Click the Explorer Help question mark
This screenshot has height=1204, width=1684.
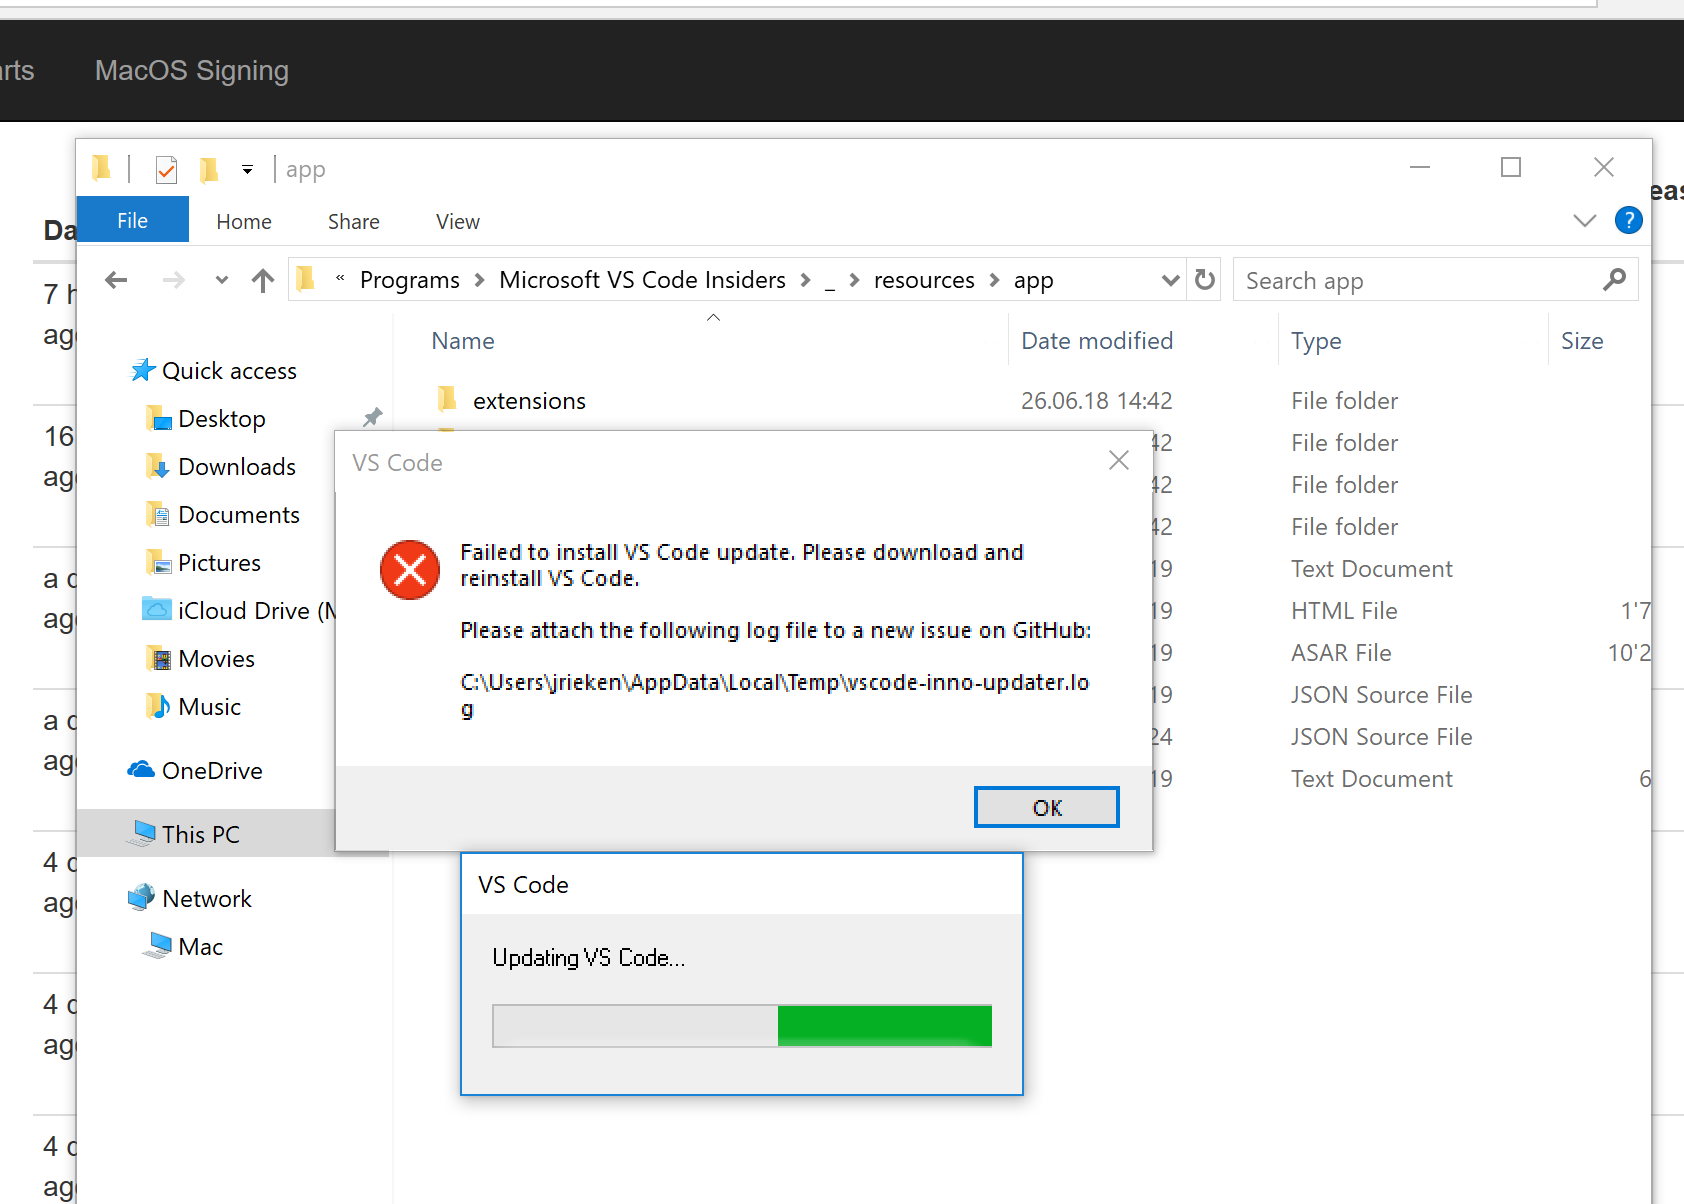[x=1628, y=220]
